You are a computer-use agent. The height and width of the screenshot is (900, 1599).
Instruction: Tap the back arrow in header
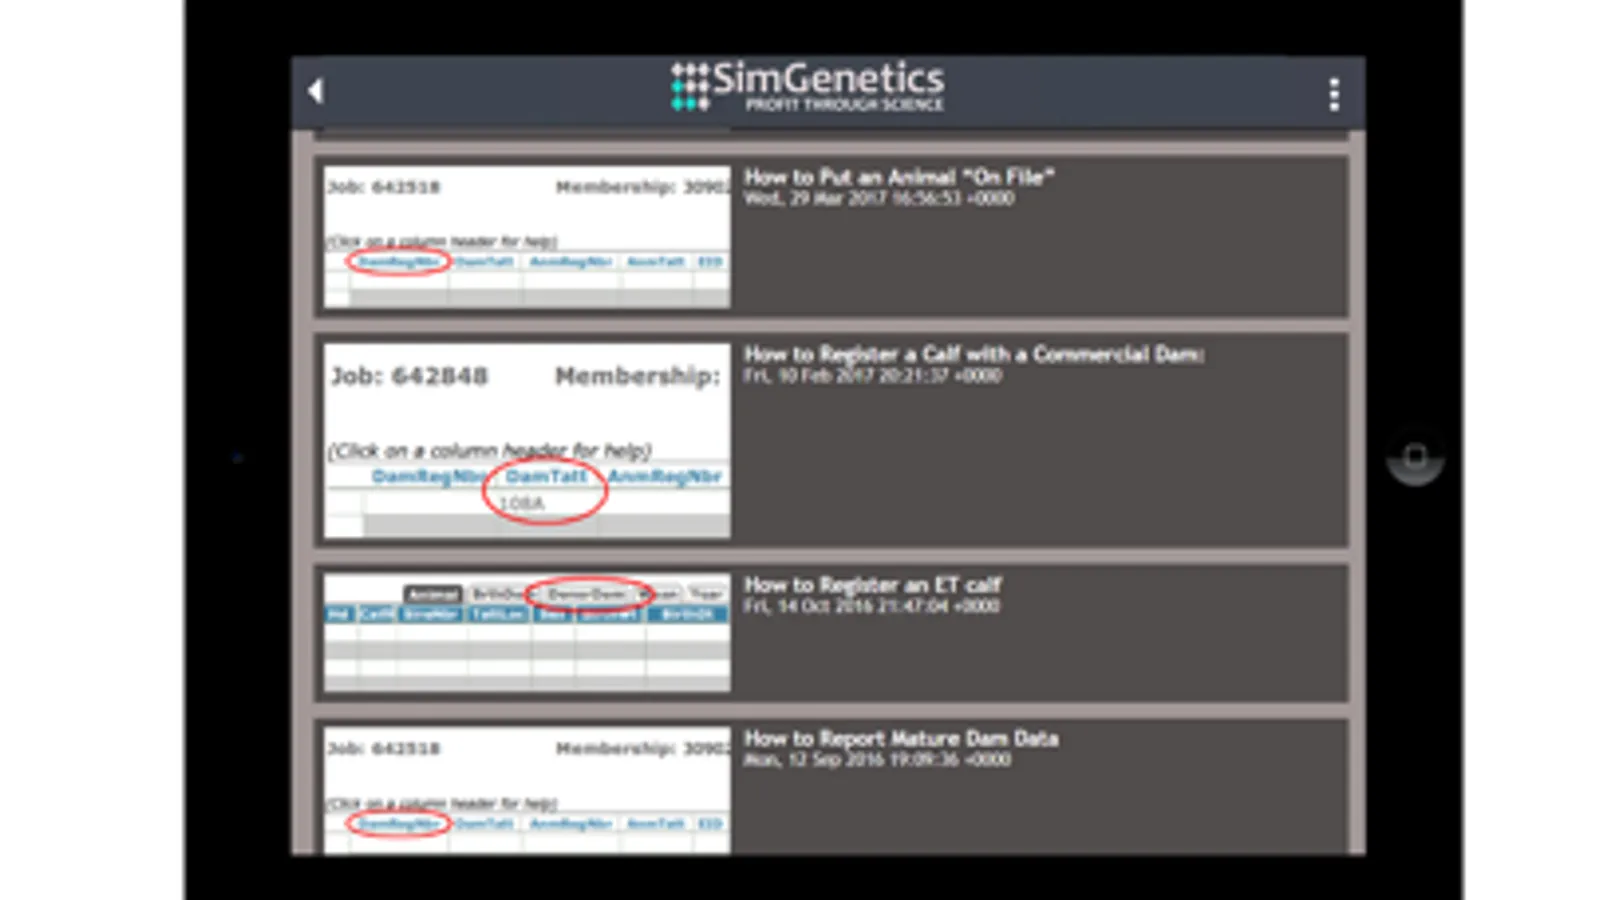point(316,91)
